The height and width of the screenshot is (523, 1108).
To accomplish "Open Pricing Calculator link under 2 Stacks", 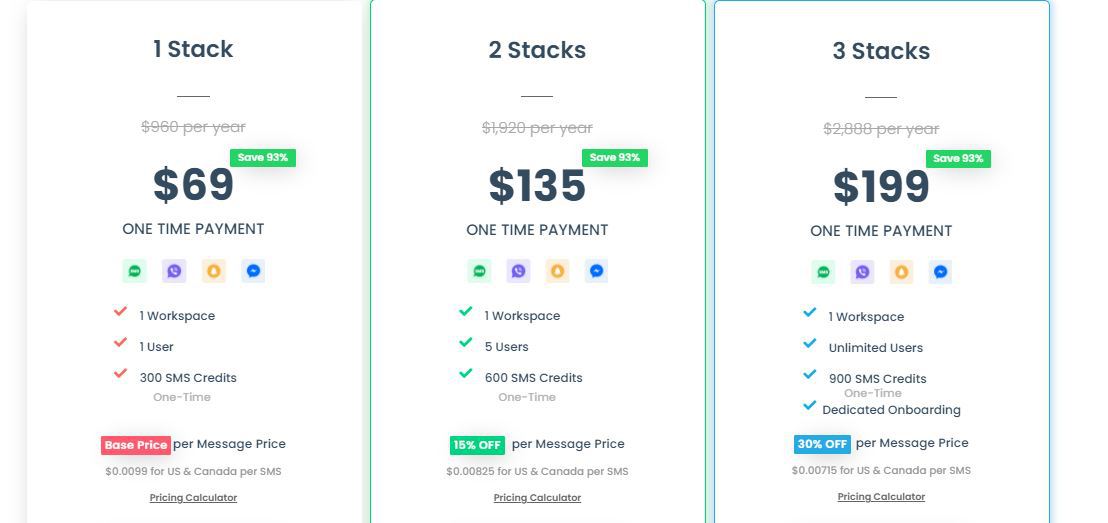I will [537, 498].
